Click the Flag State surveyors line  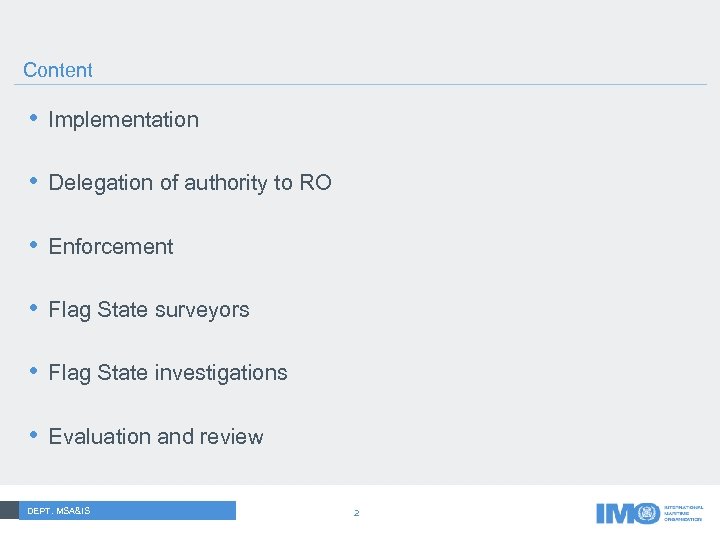click(x=148, y=310)
